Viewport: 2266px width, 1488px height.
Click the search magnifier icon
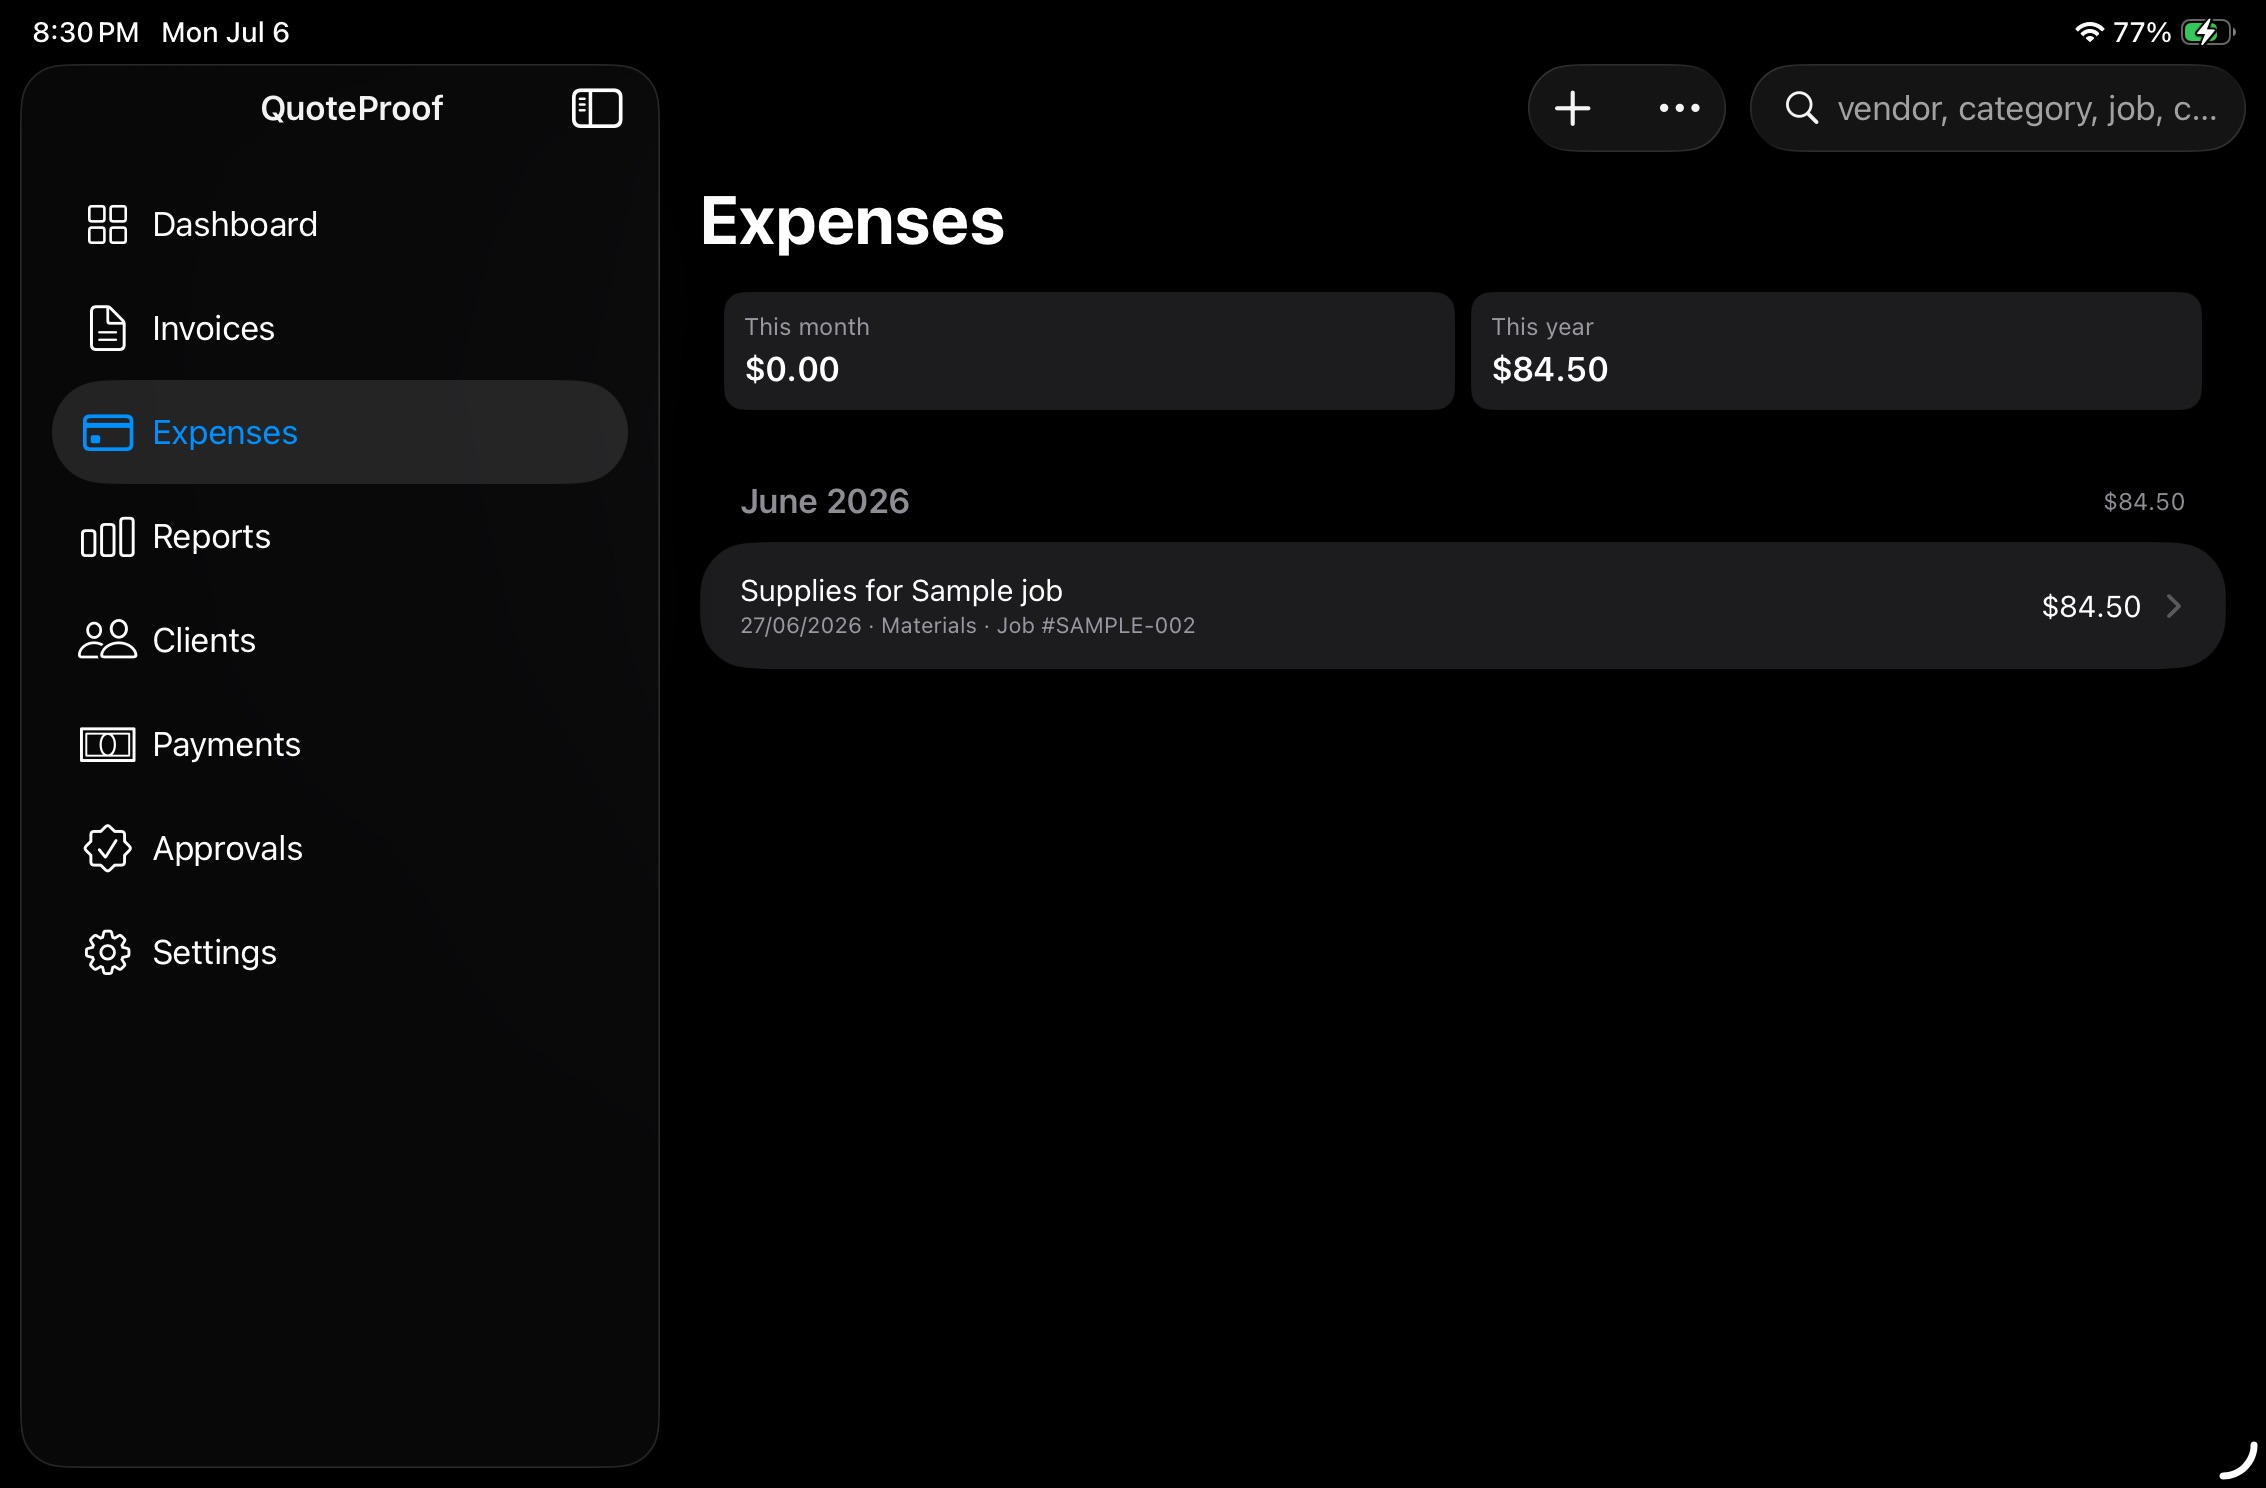(1802, 108)
